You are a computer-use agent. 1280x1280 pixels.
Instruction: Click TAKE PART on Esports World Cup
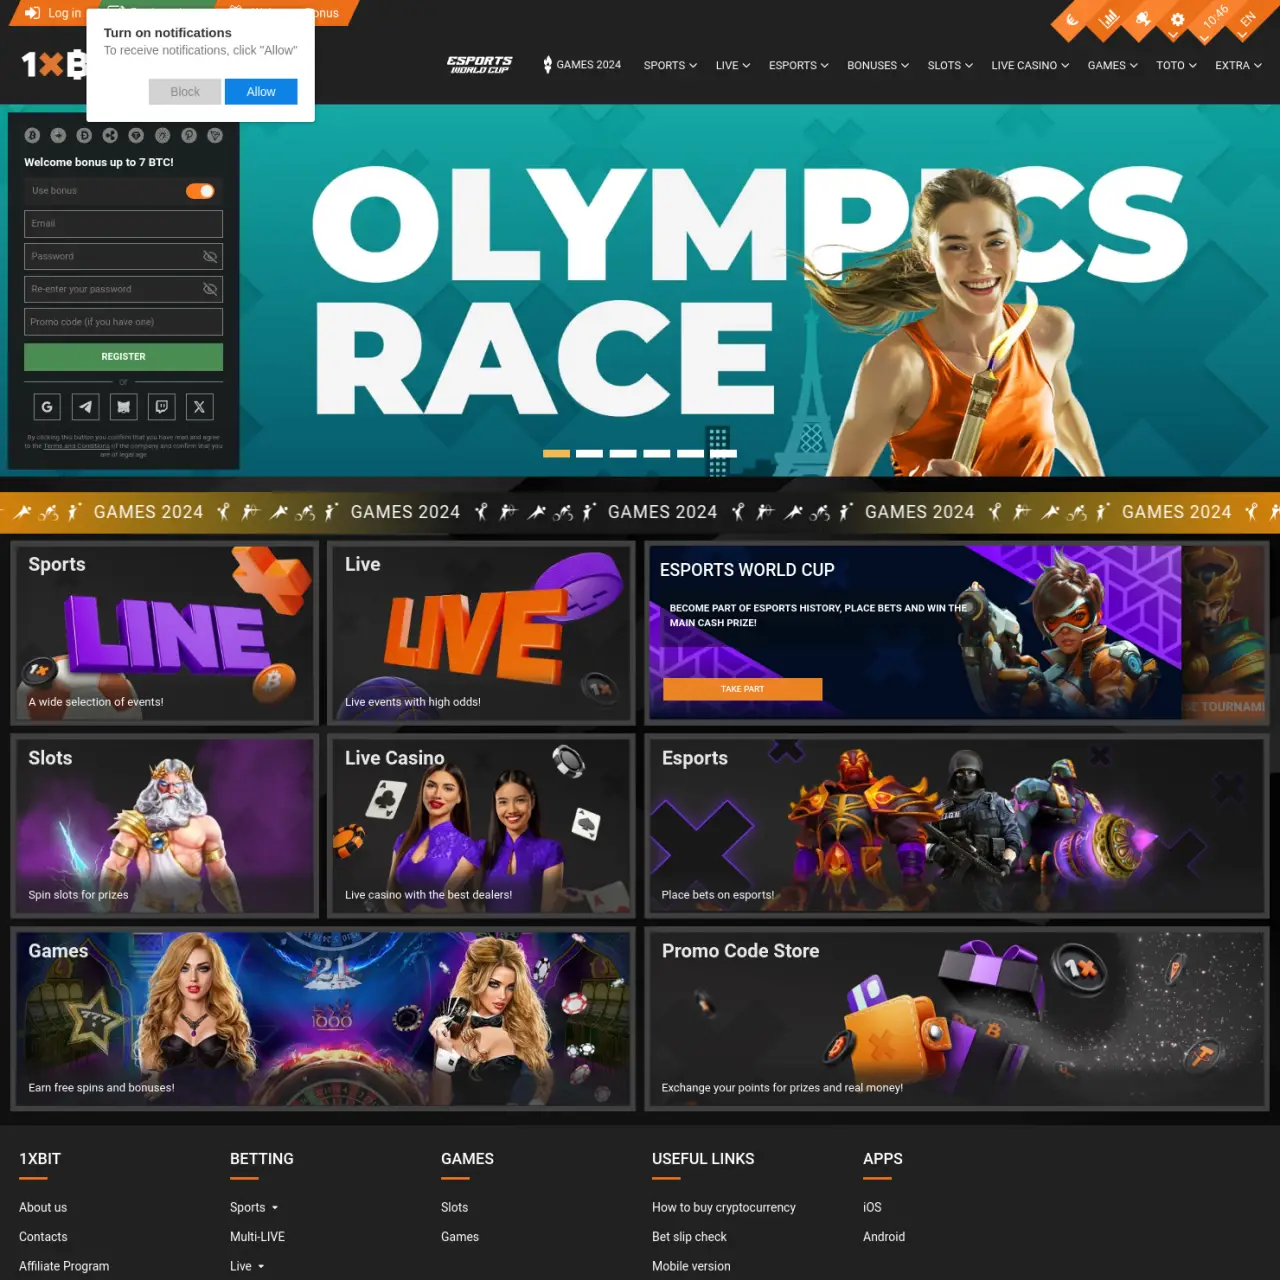tap(742, 689)
